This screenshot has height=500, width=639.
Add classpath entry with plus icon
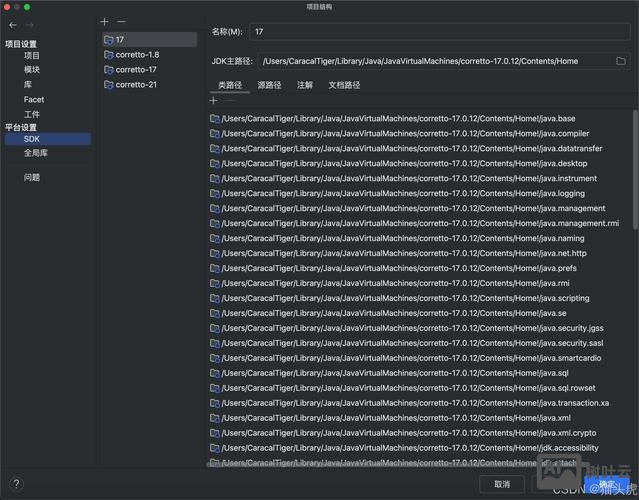click(x=214, y=101)
